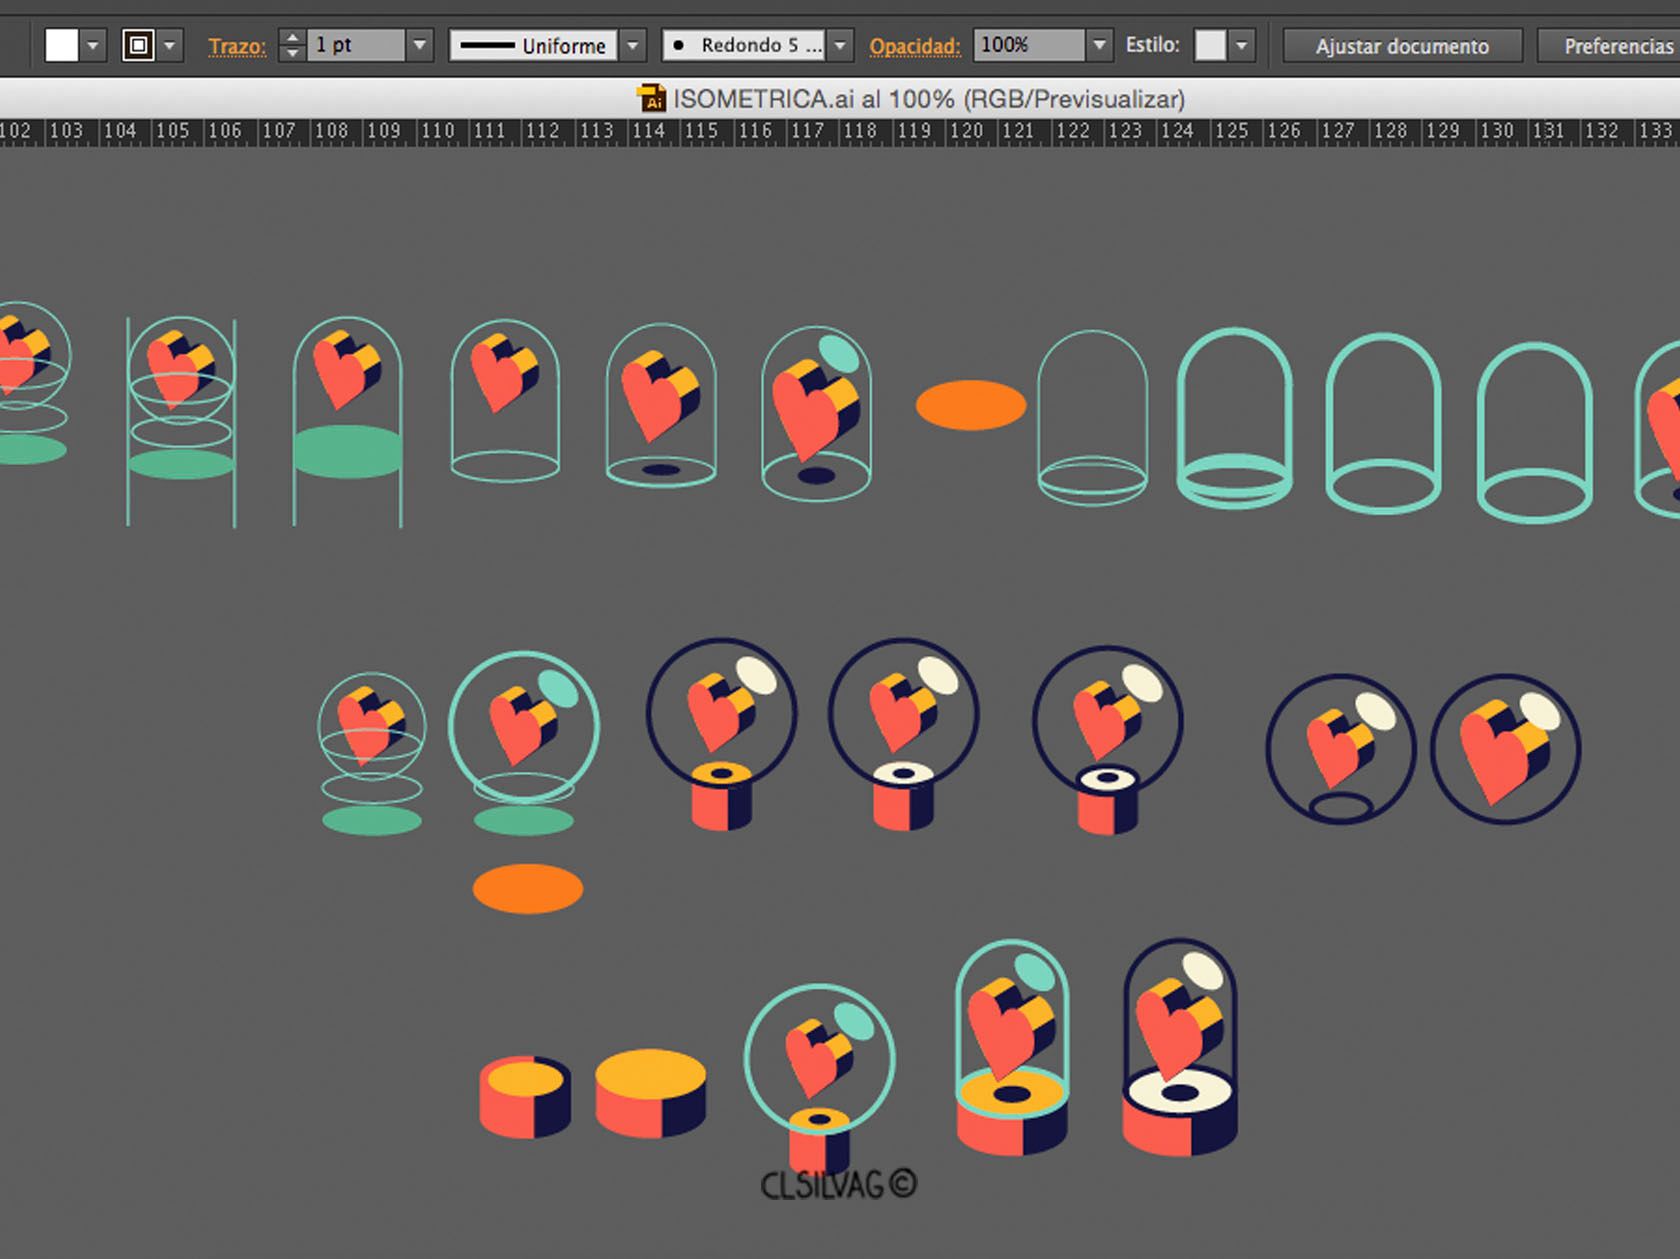The image size is (1680, 1259).
Task: Click the Ajustar documento button
Action: tap(1402, 46)
